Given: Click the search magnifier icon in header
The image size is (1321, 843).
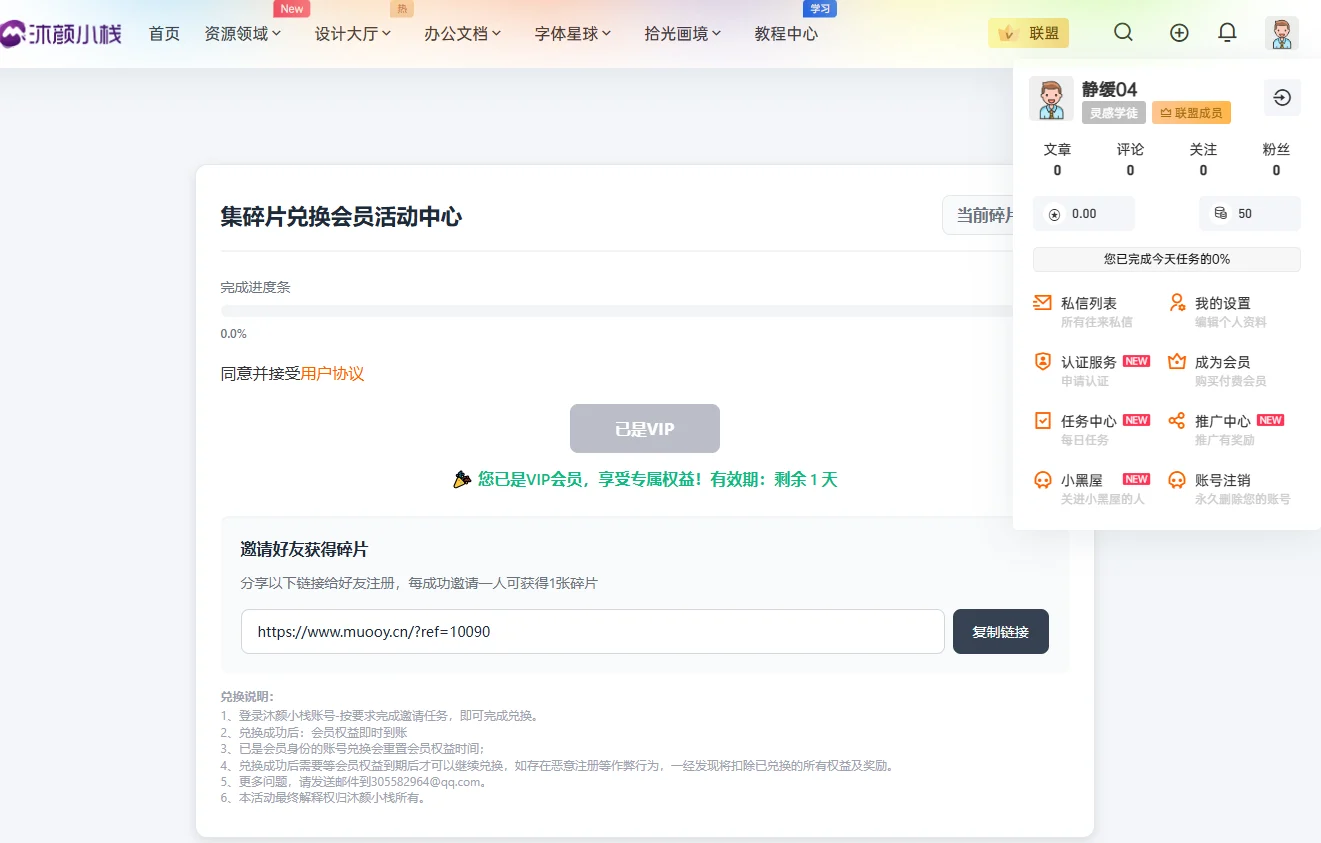Looking at the screenshot, I should (x=1123, y=32).
